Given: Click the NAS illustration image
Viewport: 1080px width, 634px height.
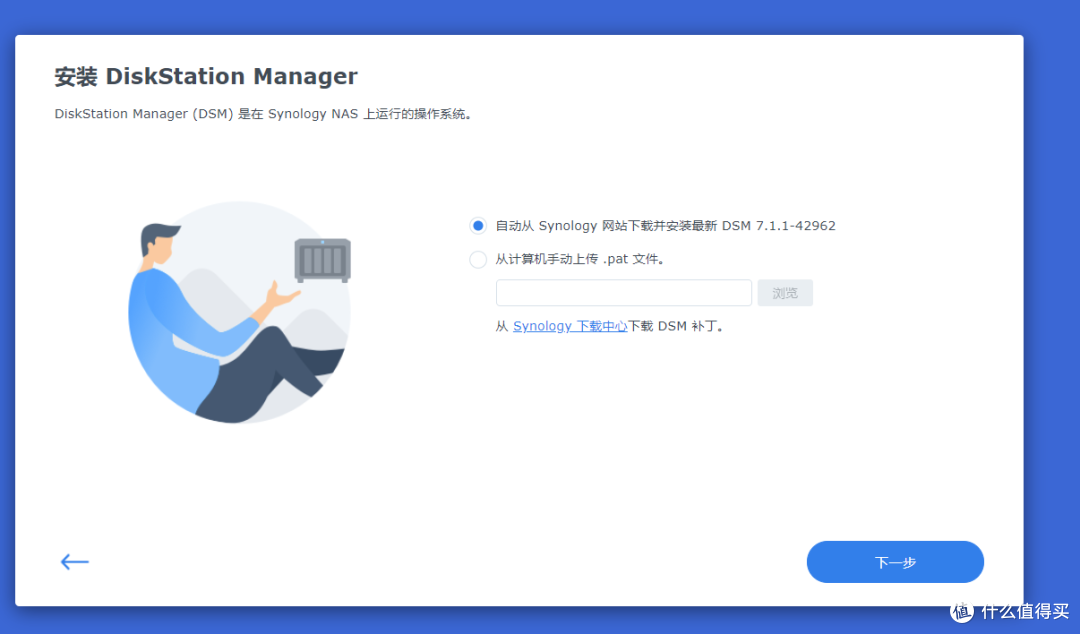Looking at the screenshot, I should tap(240, 312).
